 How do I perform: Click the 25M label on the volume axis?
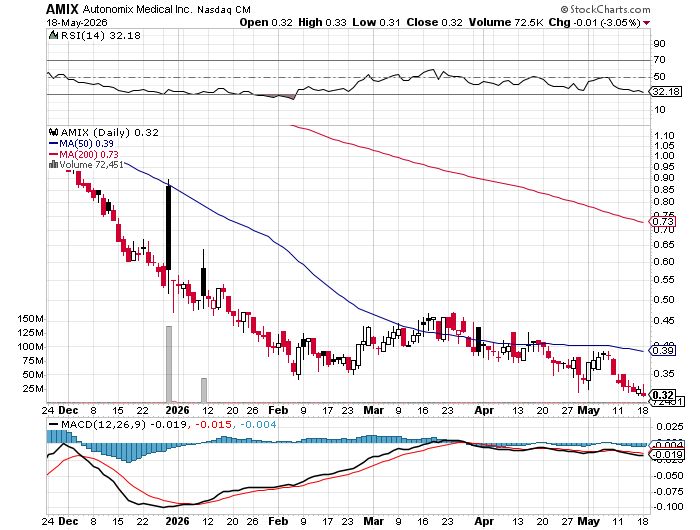tap(33, 388)
